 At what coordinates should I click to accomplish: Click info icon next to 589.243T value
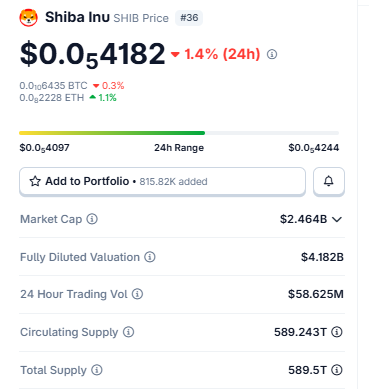click(x=337, y=332)
